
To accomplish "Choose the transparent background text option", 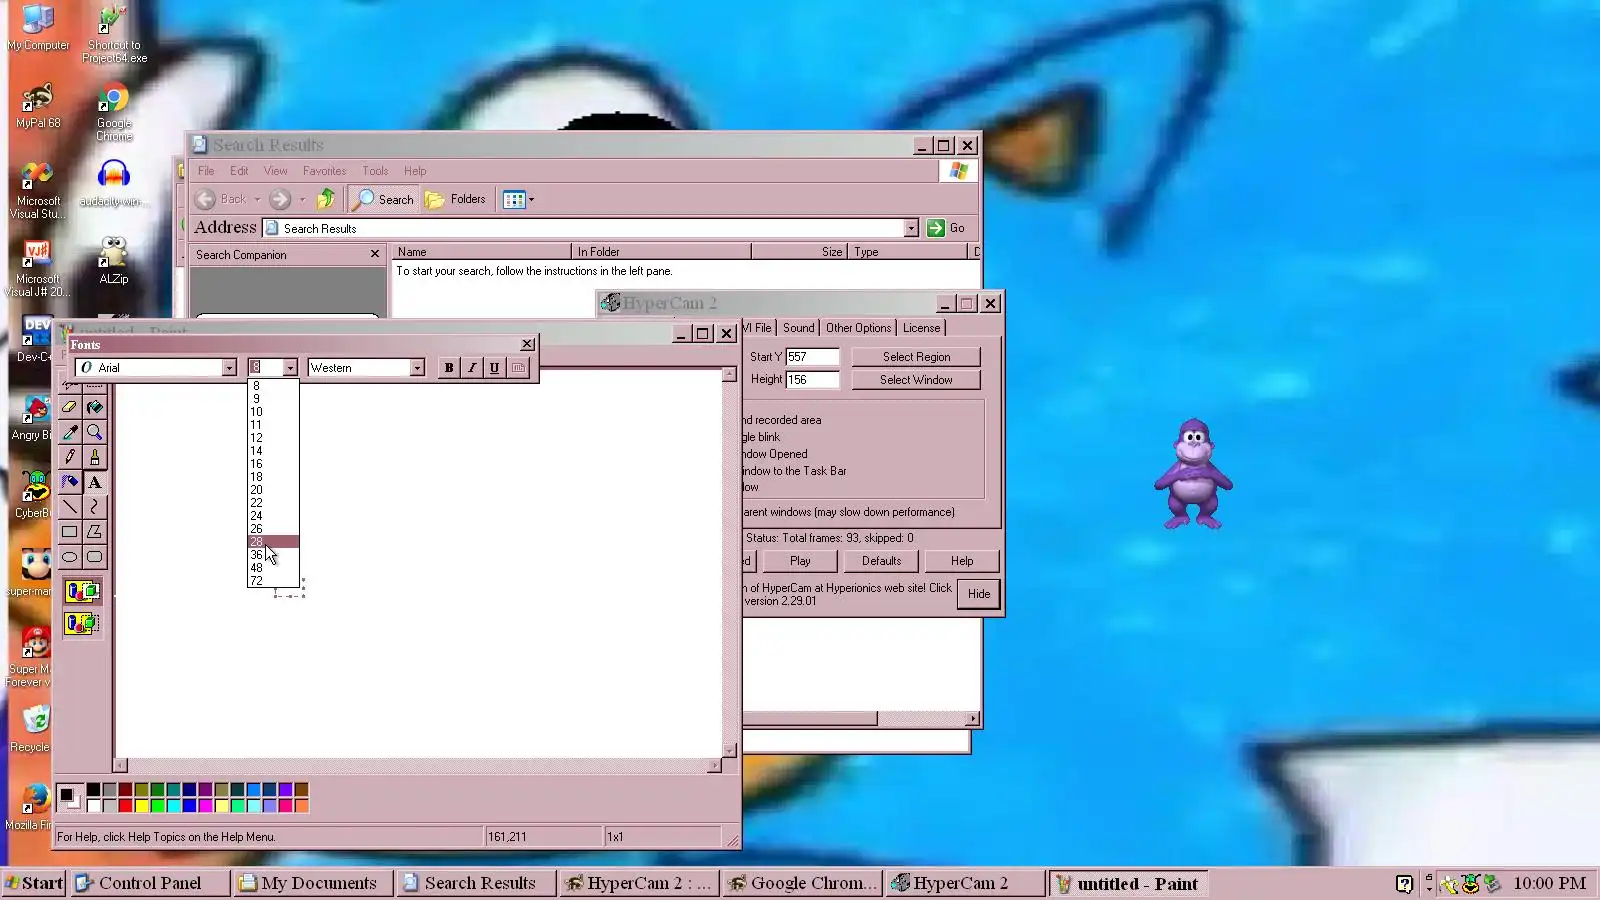I will pos(82,624).
